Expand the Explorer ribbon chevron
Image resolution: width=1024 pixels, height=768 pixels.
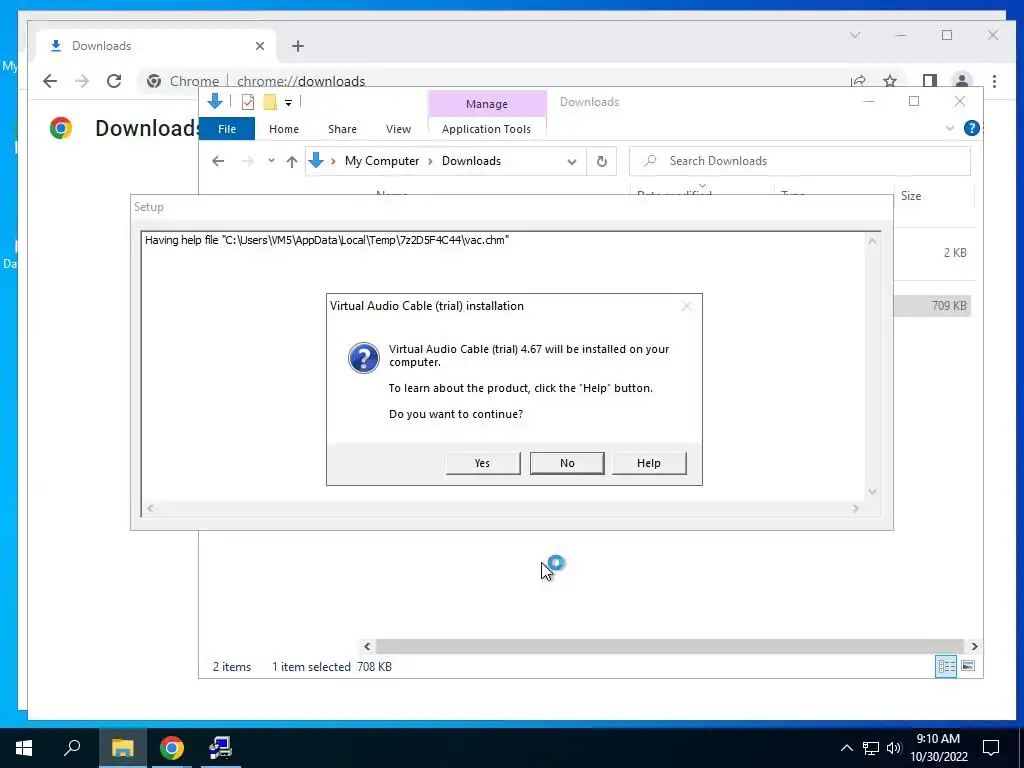(950, 128)
